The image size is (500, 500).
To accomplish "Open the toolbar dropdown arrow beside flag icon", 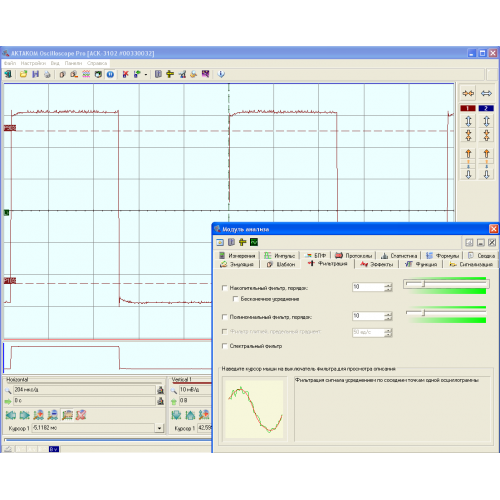I will (146, 75).
